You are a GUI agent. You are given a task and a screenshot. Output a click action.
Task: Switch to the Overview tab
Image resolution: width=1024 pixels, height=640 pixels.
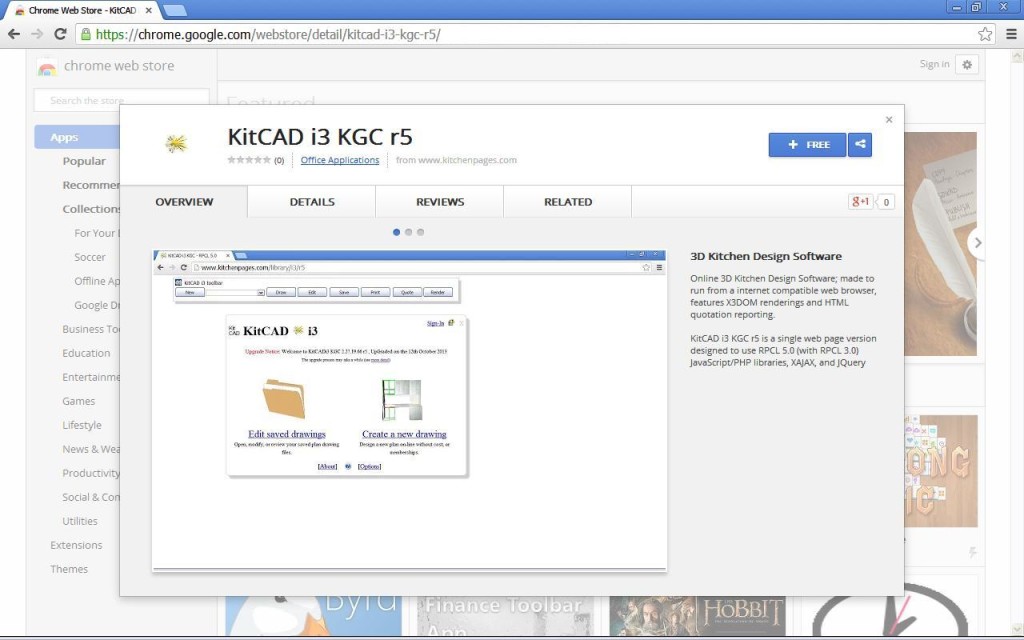184,202
